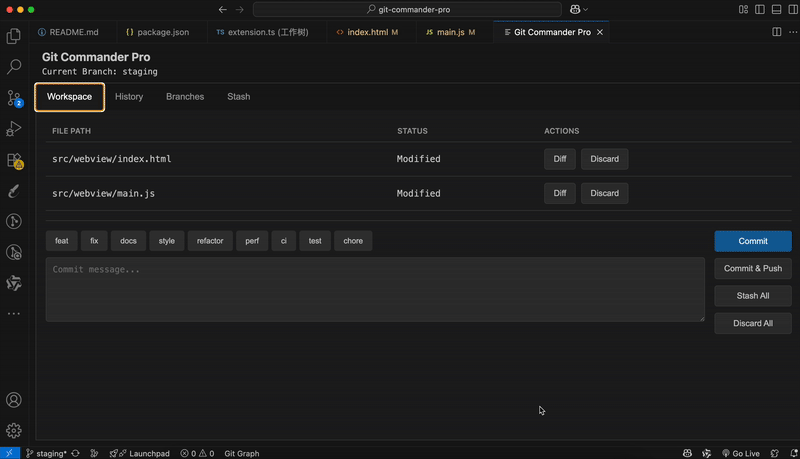
Task: Discard changes to src/webview/index.html
Action: (x=605, y=159)
